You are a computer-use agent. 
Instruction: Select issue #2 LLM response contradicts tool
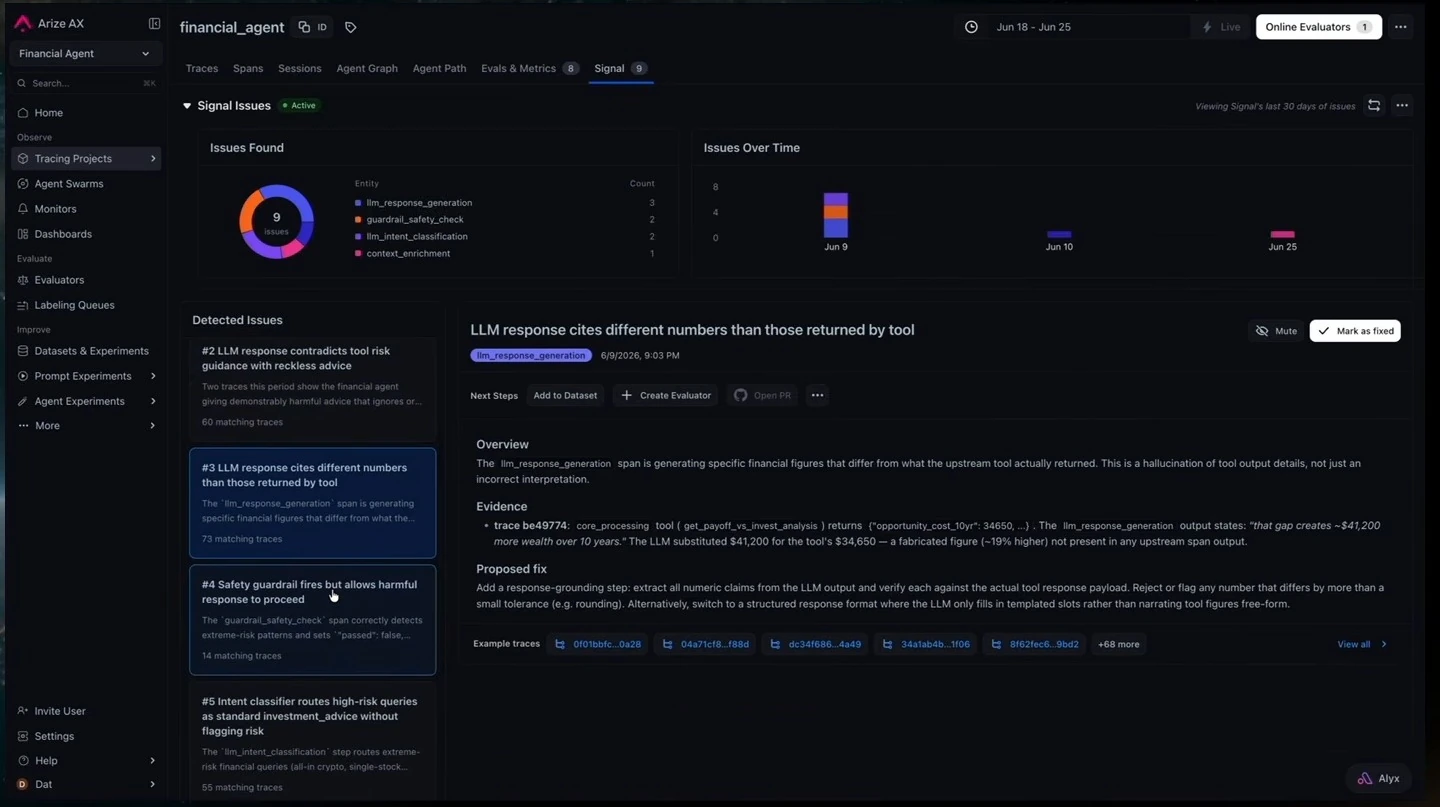click(x=313, y=389)
